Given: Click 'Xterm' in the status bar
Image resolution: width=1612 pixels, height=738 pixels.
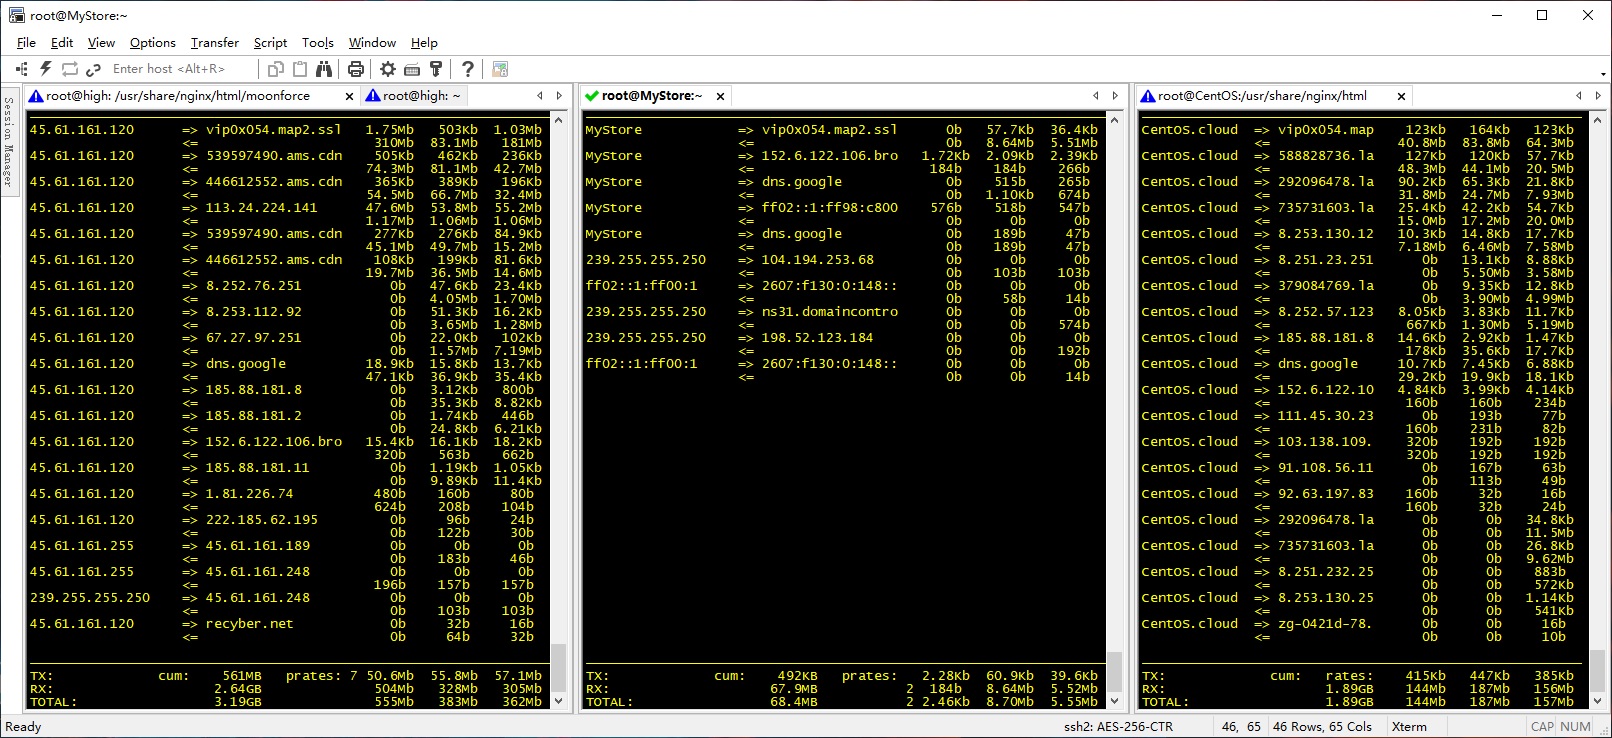Looking at the screenshot, I should tap(1409, 727).
